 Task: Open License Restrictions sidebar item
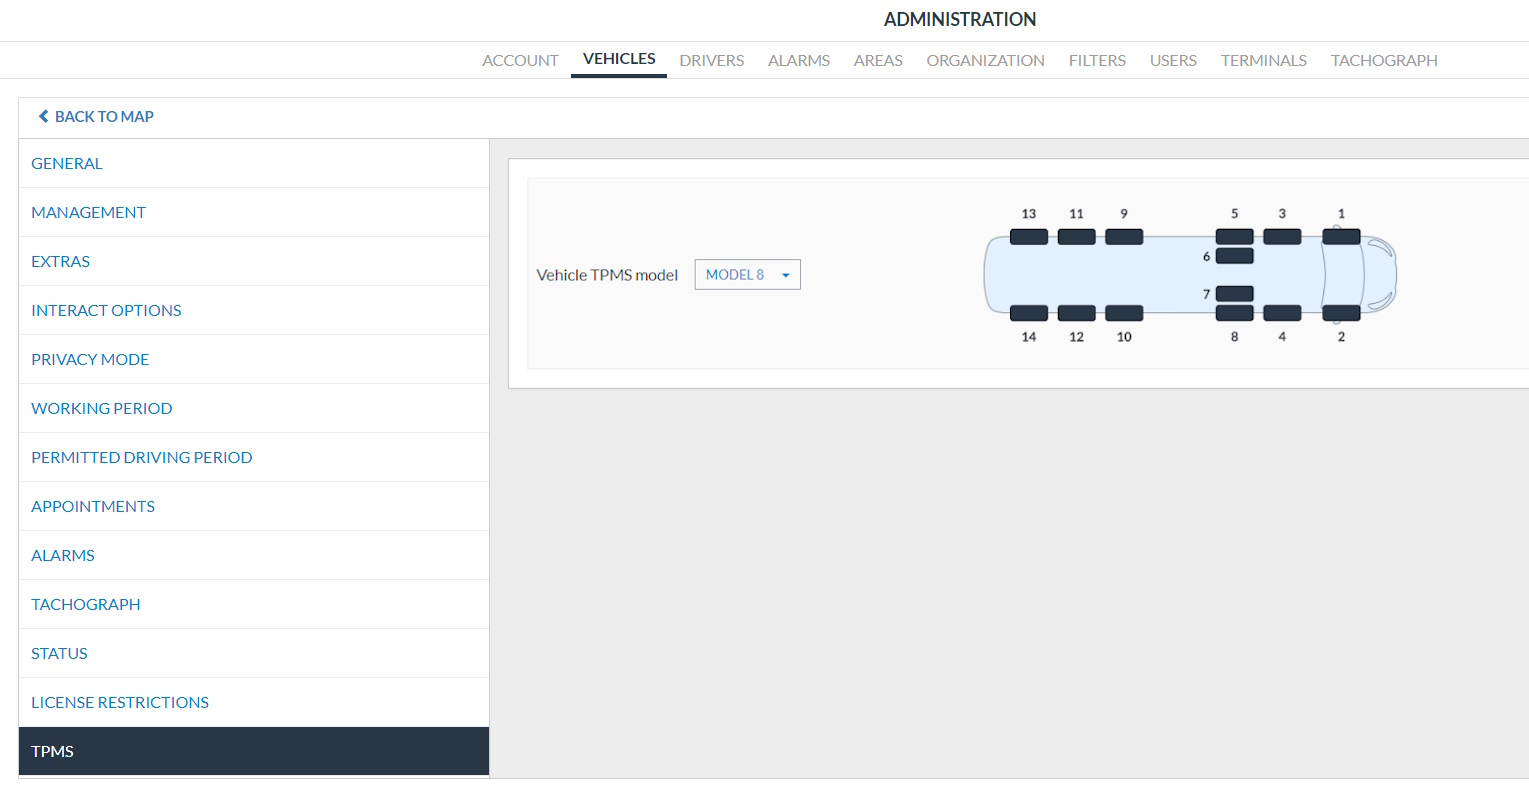coord(120,703)
